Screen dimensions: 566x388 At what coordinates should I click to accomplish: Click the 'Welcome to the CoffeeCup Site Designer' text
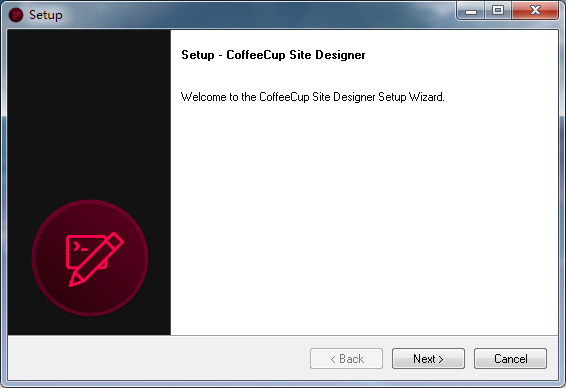click(313, 97)
